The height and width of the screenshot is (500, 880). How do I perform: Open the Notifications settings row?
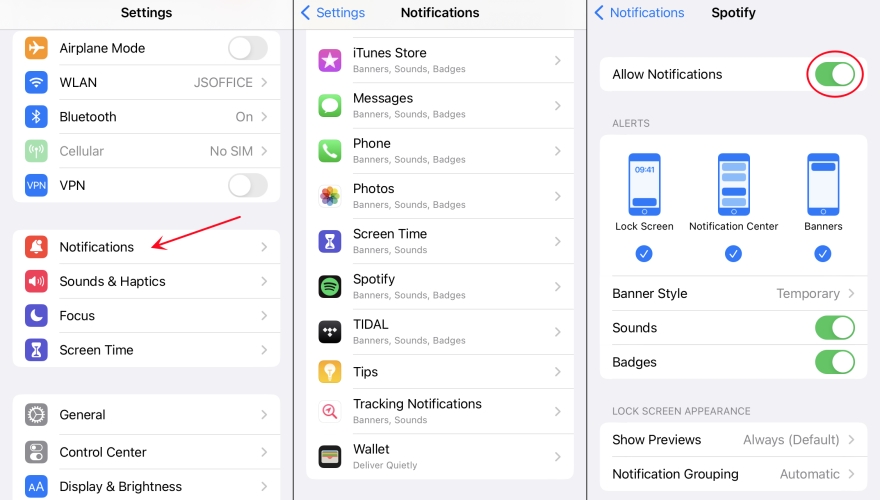[146, 247]
